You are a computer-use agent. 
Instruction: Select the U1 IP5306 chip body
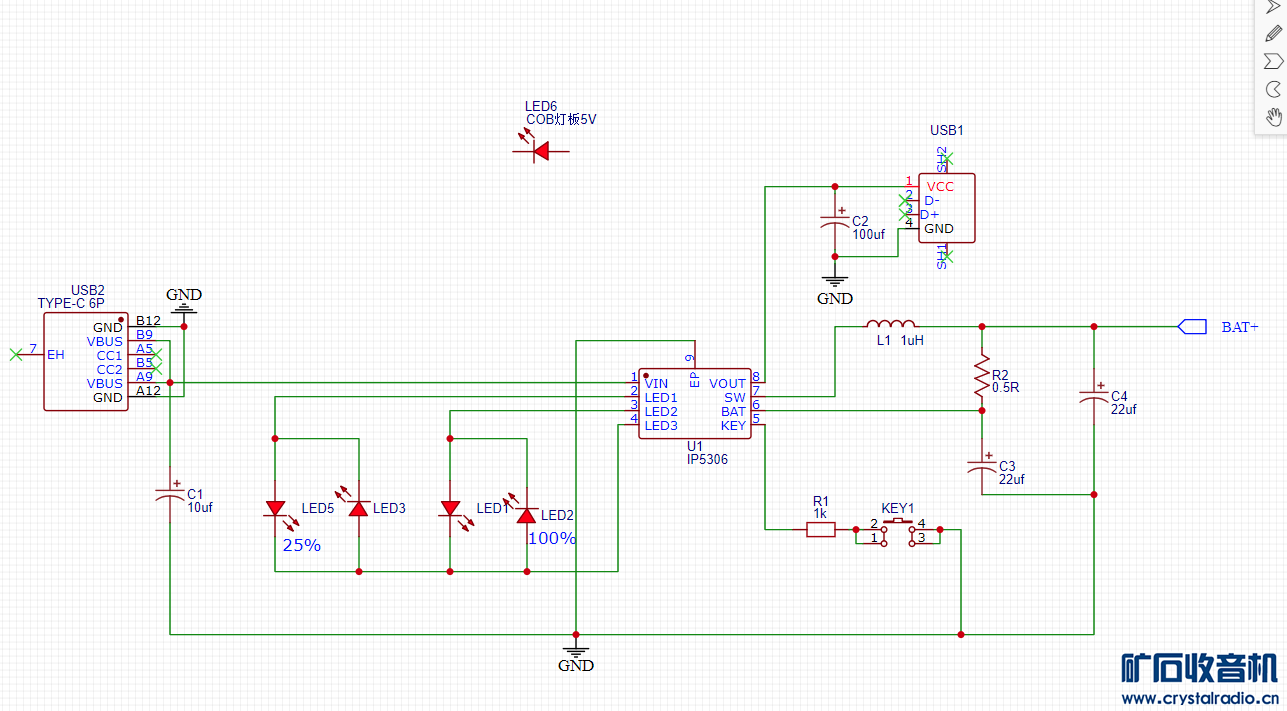coord(694,403)
